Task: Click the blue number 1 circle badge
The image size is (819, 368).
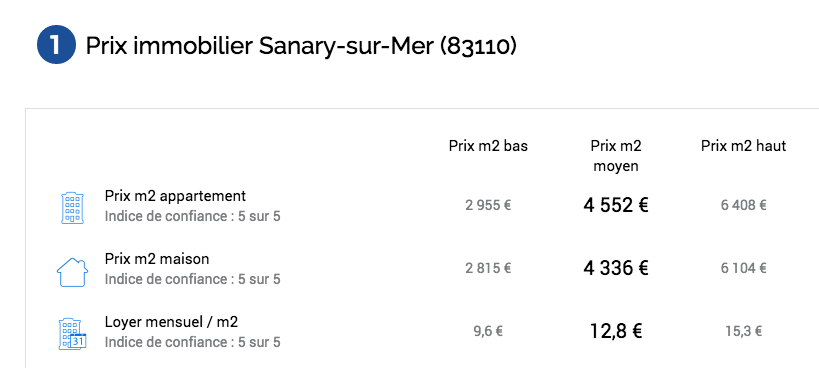Action: (56, 45)
